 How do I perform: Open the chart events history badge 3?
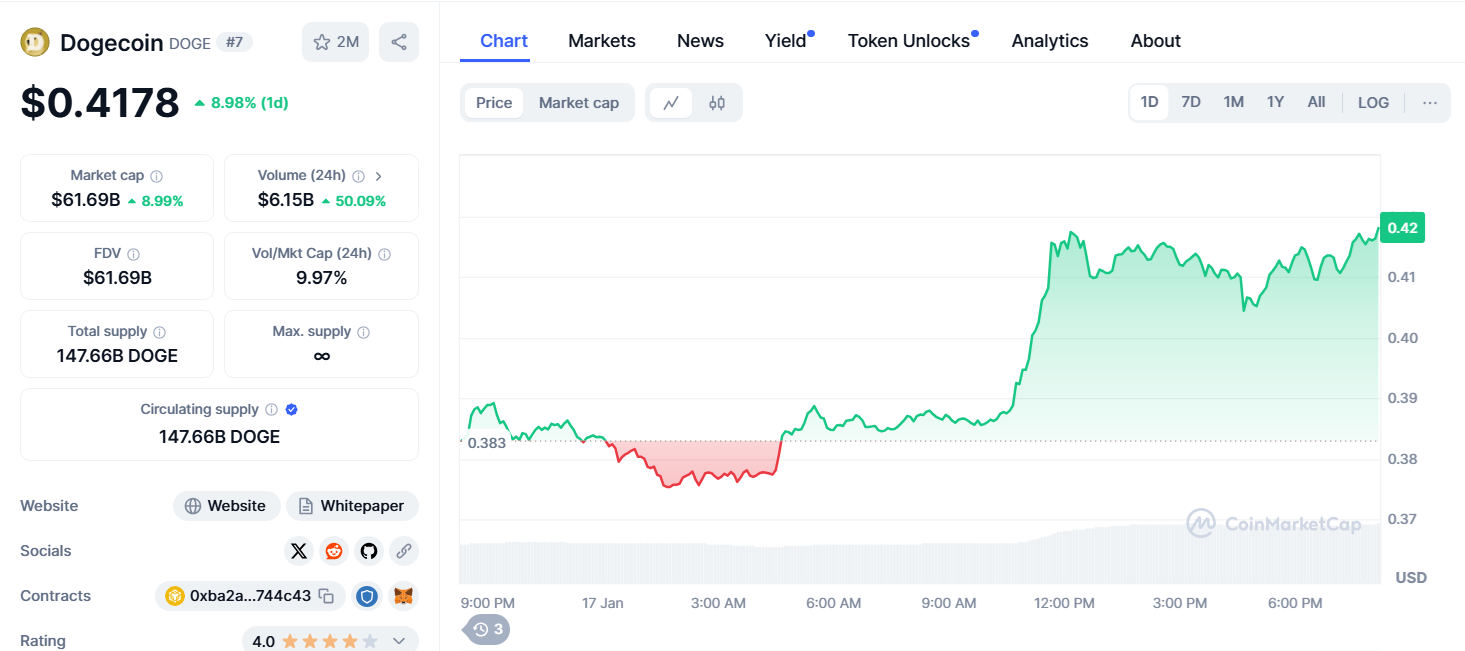click(x=487, y=629)
